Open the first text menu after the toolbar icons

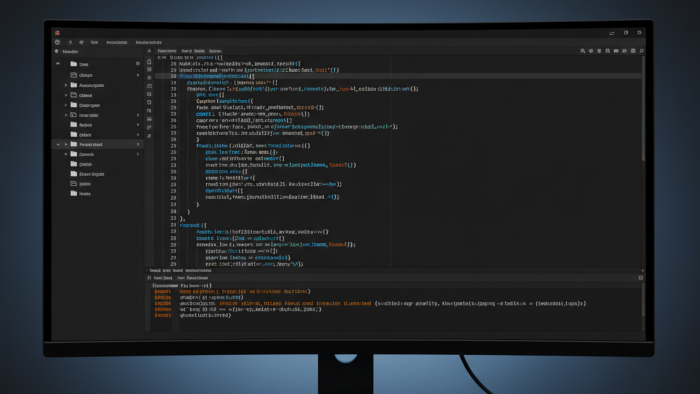pyautogui.click(x=94, y=42)
